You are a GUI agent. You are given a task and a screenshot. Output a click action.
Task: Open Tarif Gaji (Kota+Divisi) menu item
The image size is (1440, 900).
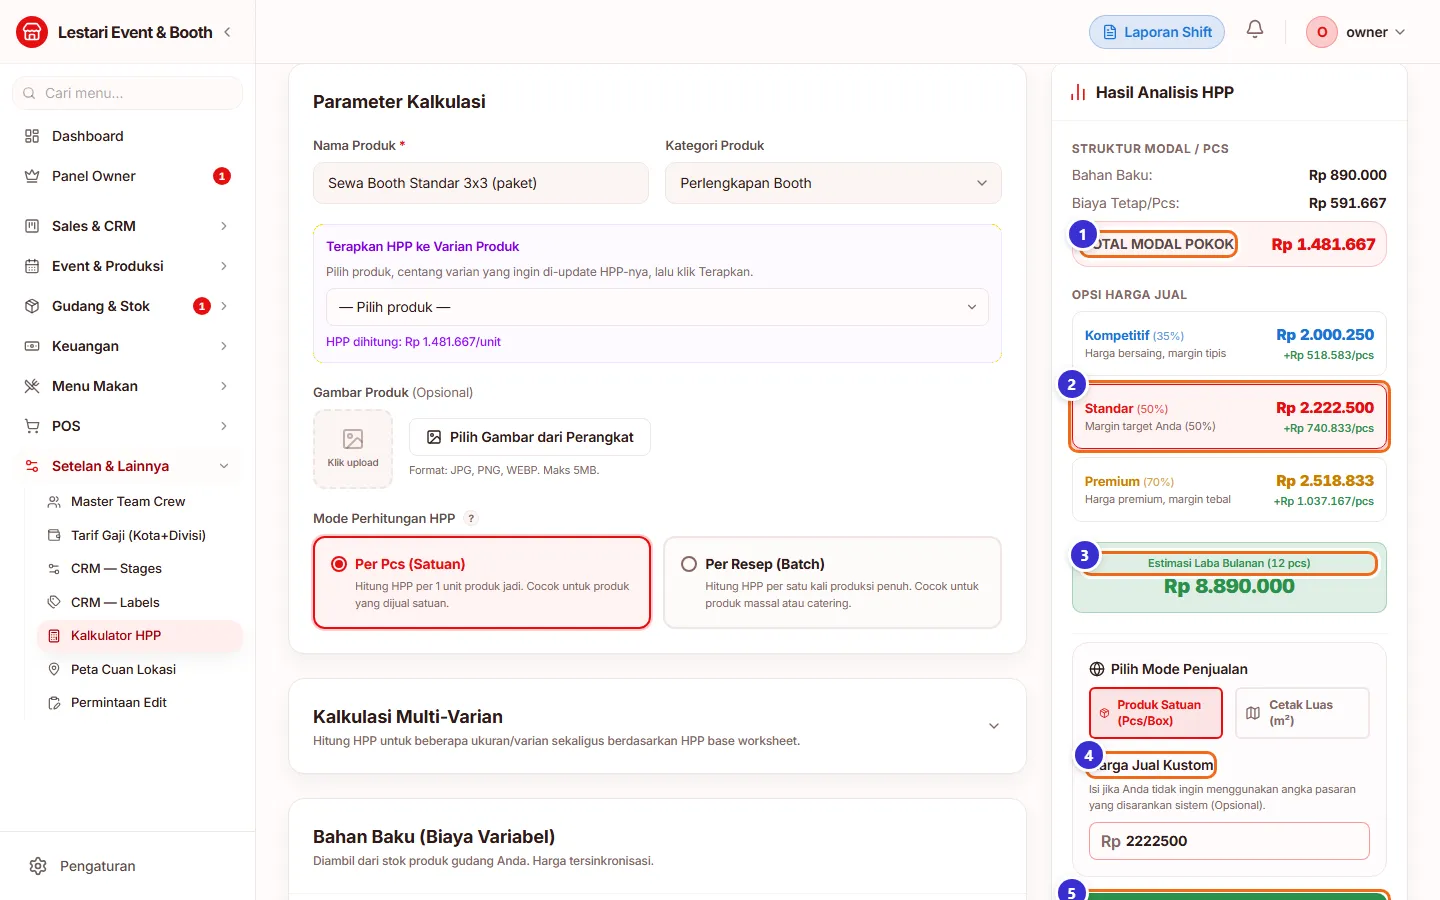coord(140,536)
